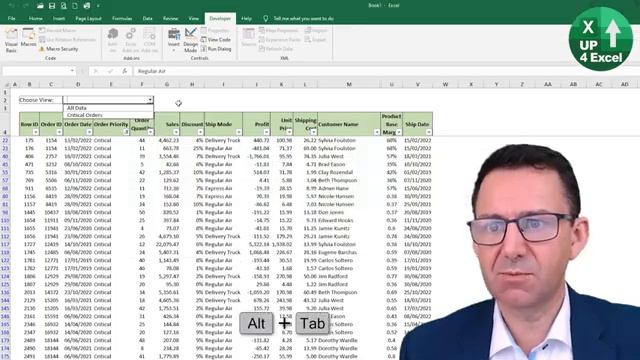The width and height of the screenshot is (640, 360).
Task: Open the File tab
Action: 11,18
